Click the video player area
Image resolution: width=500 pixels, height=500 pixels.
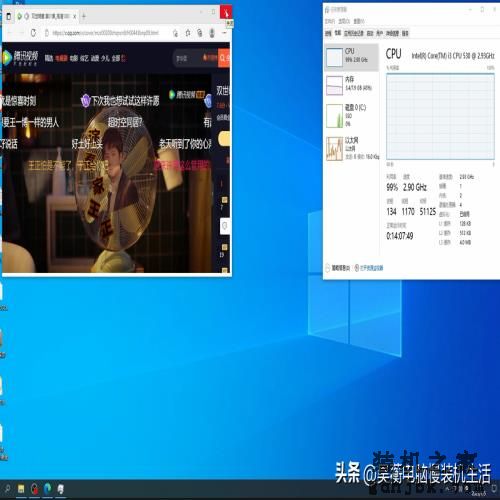[x=107, y=172]
